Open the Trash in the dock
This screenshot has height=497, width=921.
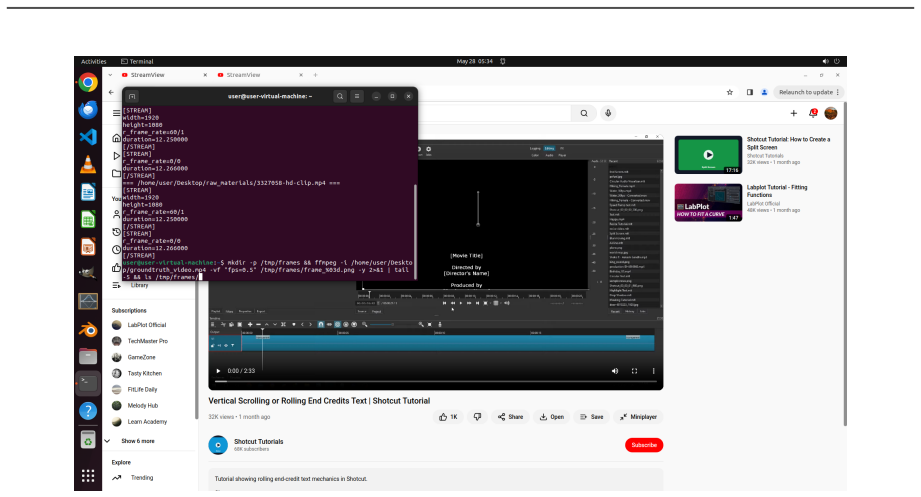pos(88,439)
